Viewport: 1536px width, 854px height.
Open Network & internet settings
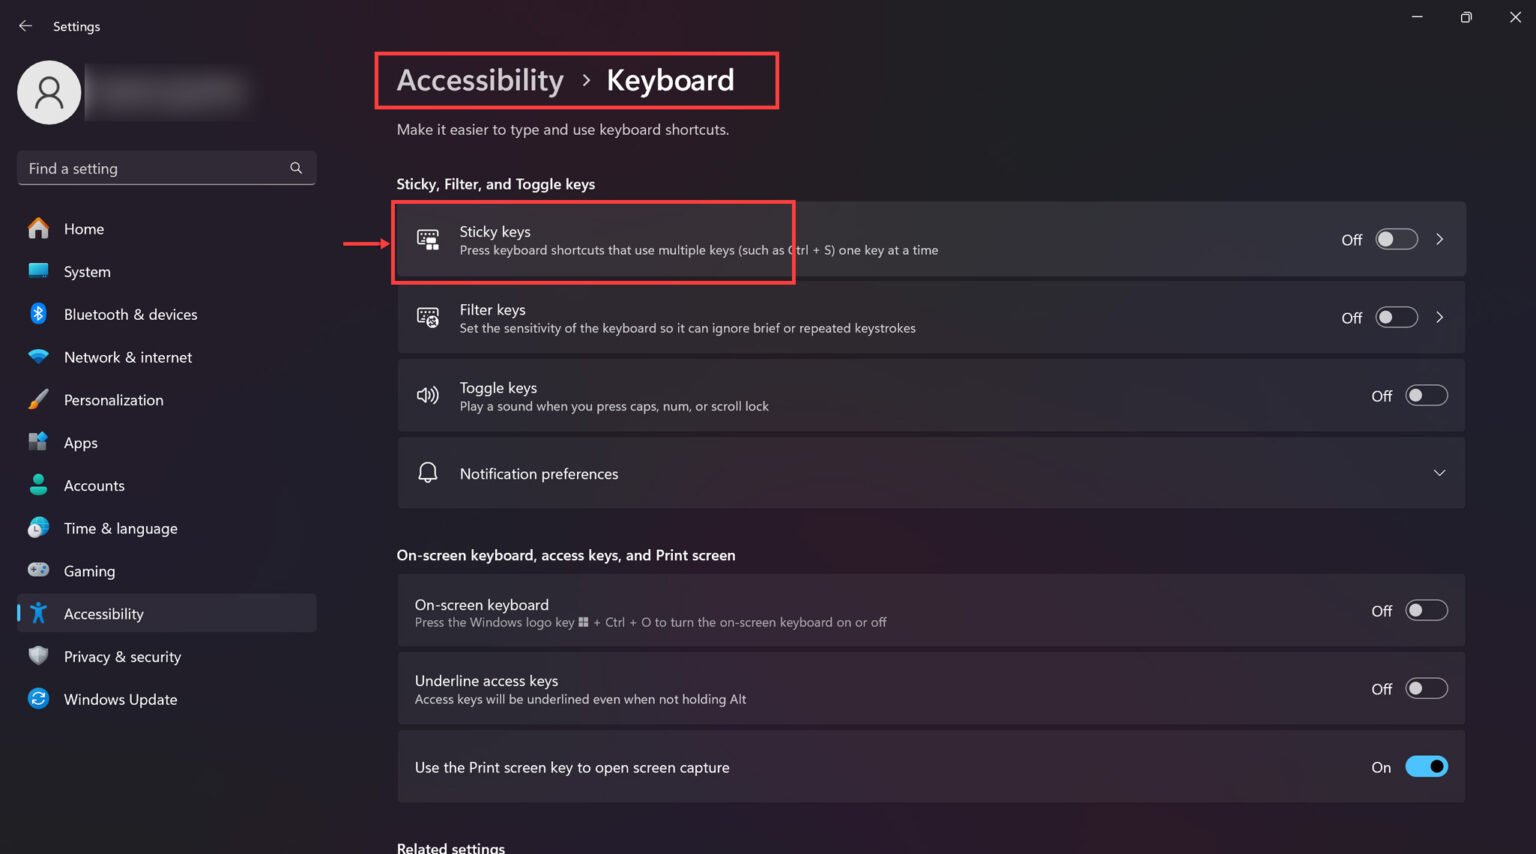tap(128, 357)
